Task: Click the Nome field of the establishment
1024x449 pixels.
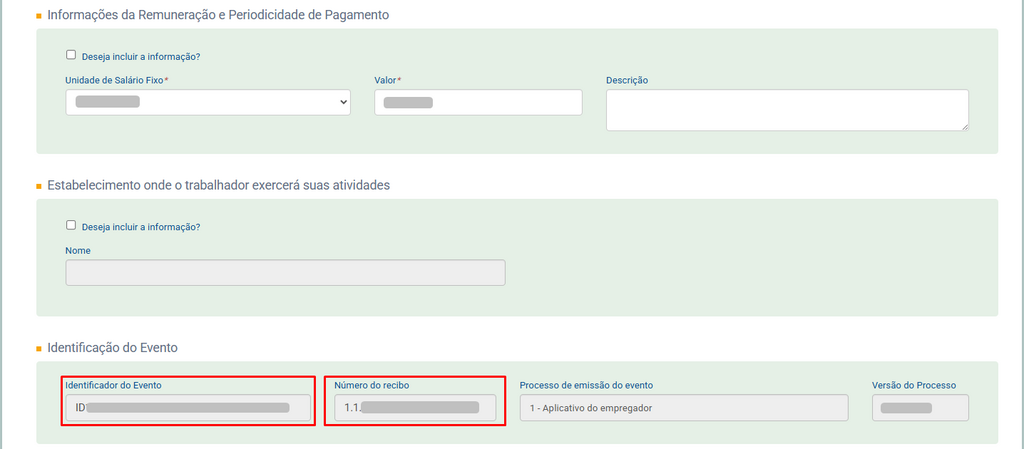Action: 285,273
